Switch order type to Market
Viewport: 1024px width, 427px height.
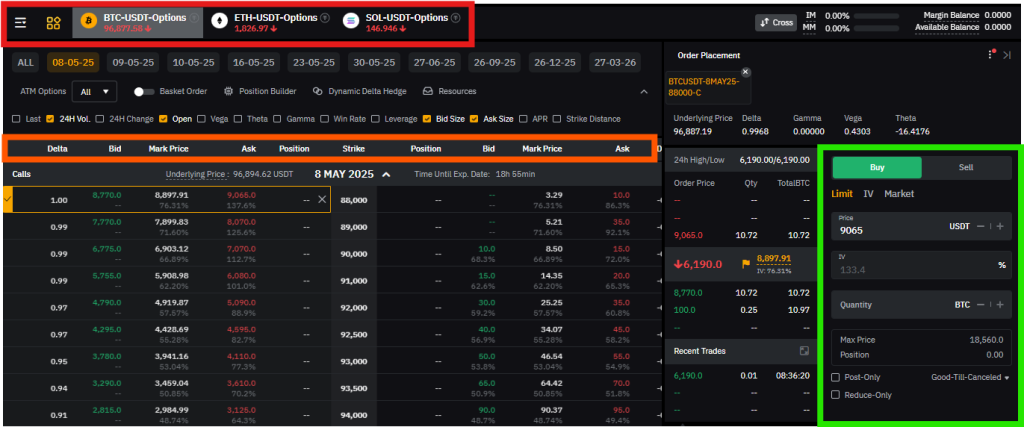[899, 194]
